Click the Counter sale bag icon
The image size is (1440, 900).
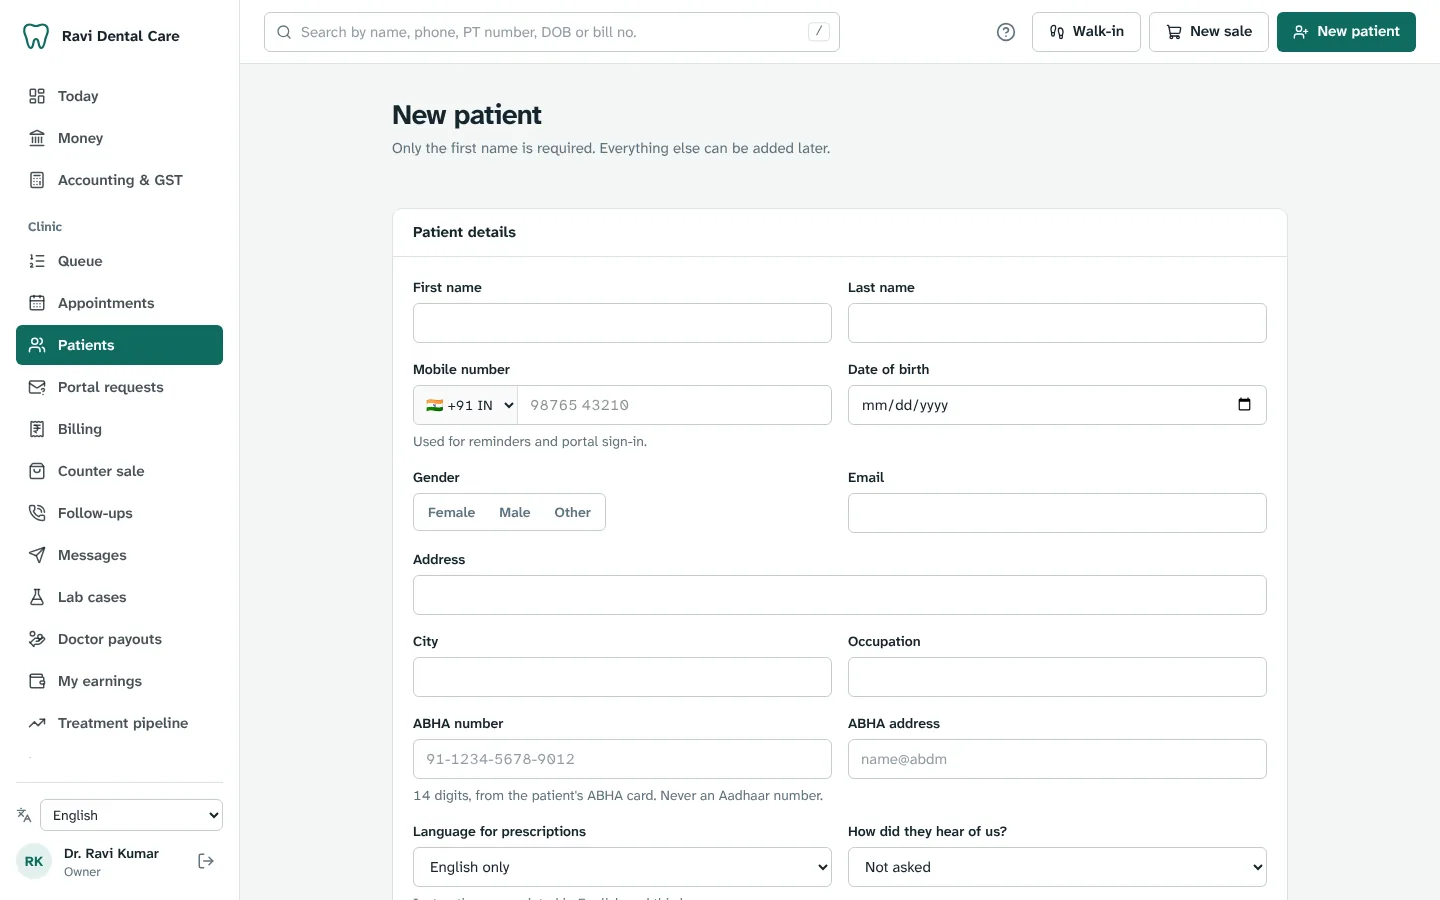[x=37, y=471]
